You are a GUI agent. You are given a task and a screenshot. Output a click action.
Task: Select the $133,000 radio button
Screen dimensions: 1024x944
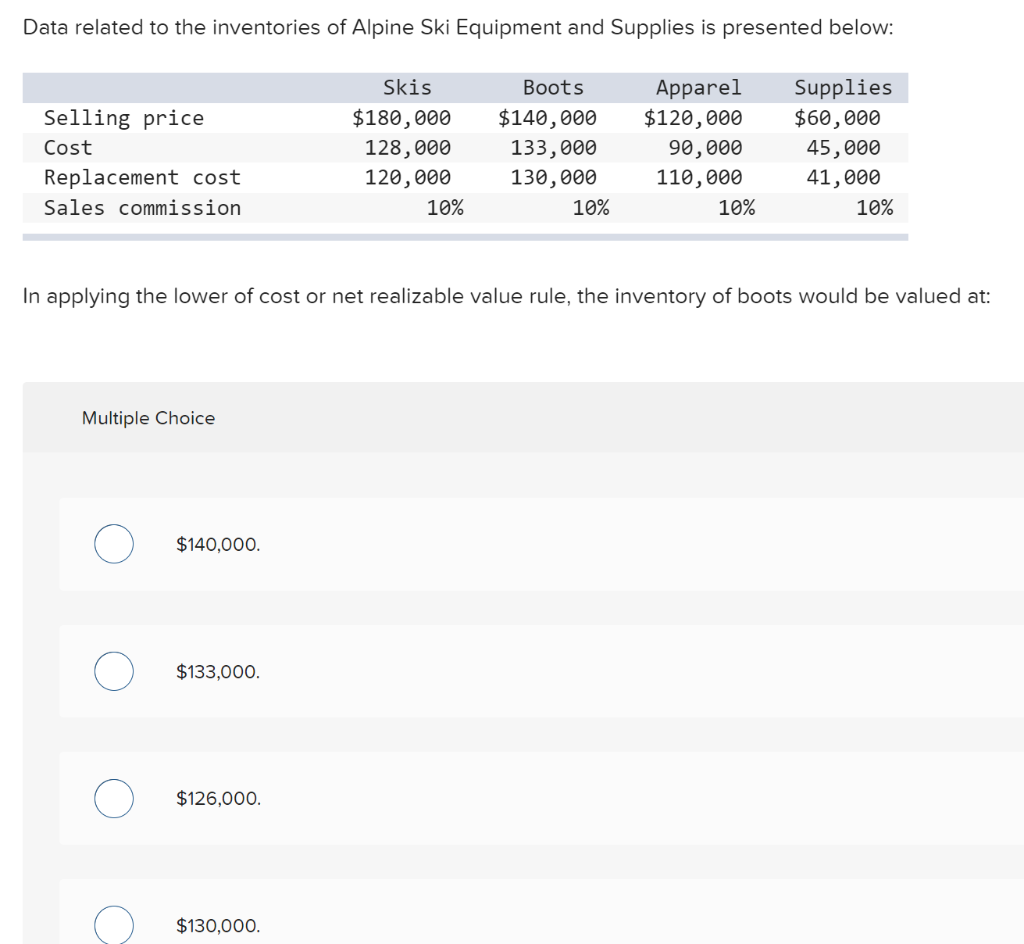click(x=113, y=671)
